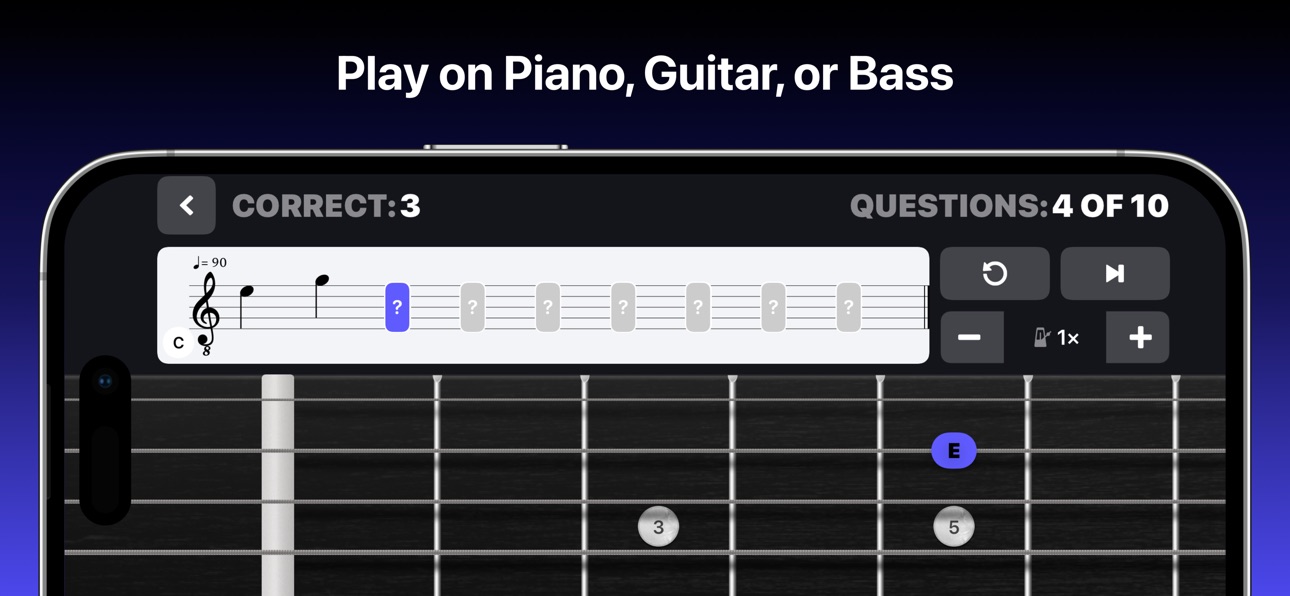
Task: Select the highlighted purple question mark note
Action: pos(397,307)
